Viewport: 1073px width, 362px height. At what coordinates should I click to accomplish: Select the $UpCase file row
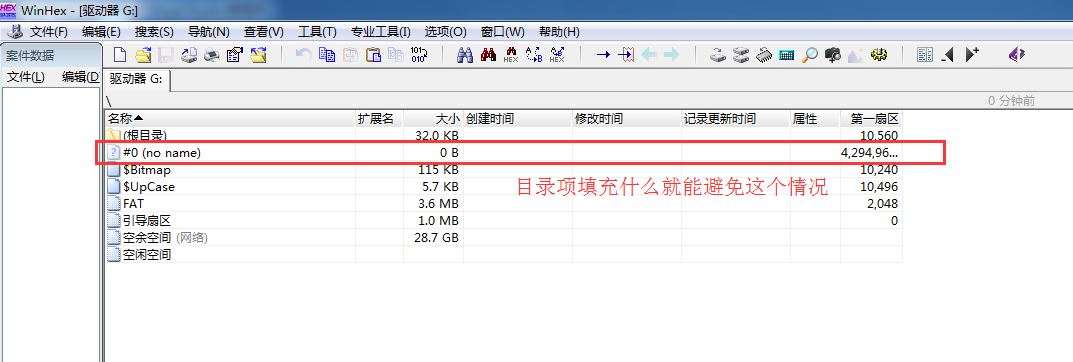pos(503,187)
